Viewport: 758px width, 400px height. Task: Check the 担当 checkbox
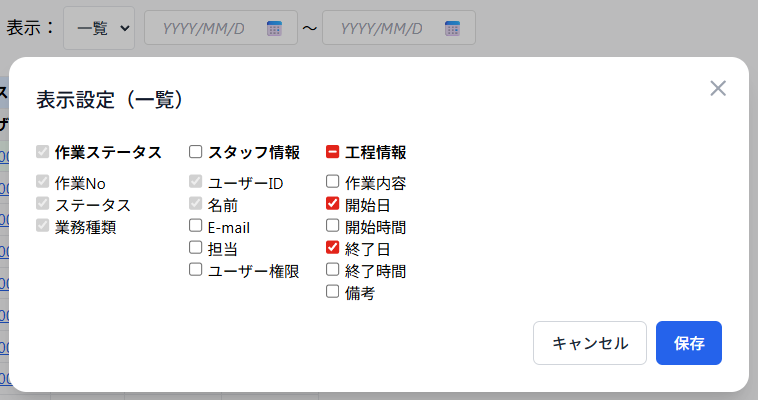(x=196, y=248)
